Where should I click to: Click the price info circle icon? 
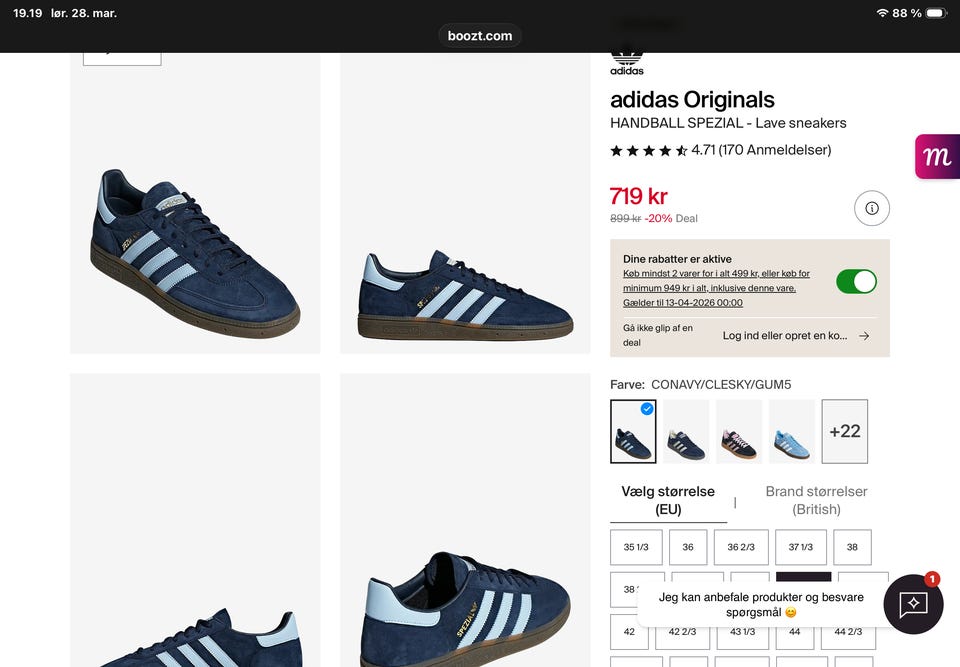click(872, 208)
